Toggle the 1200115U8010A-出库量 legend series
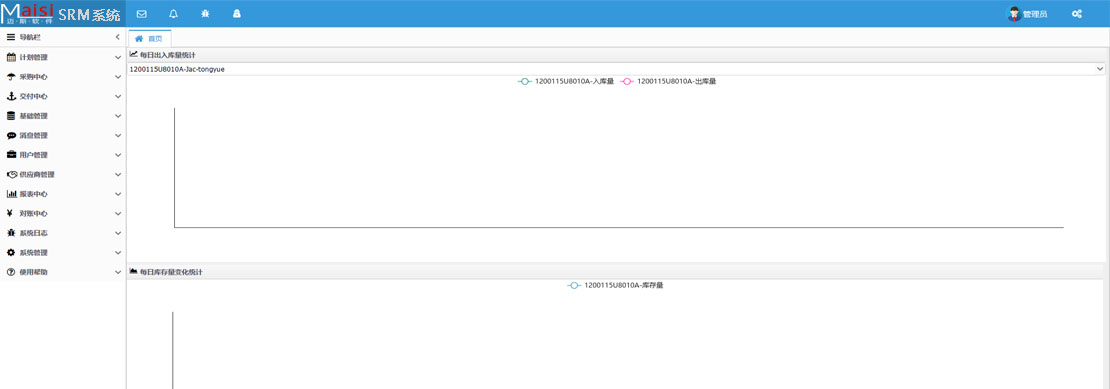Viewport: 1110px width, 389px height. tap(668, 81)
